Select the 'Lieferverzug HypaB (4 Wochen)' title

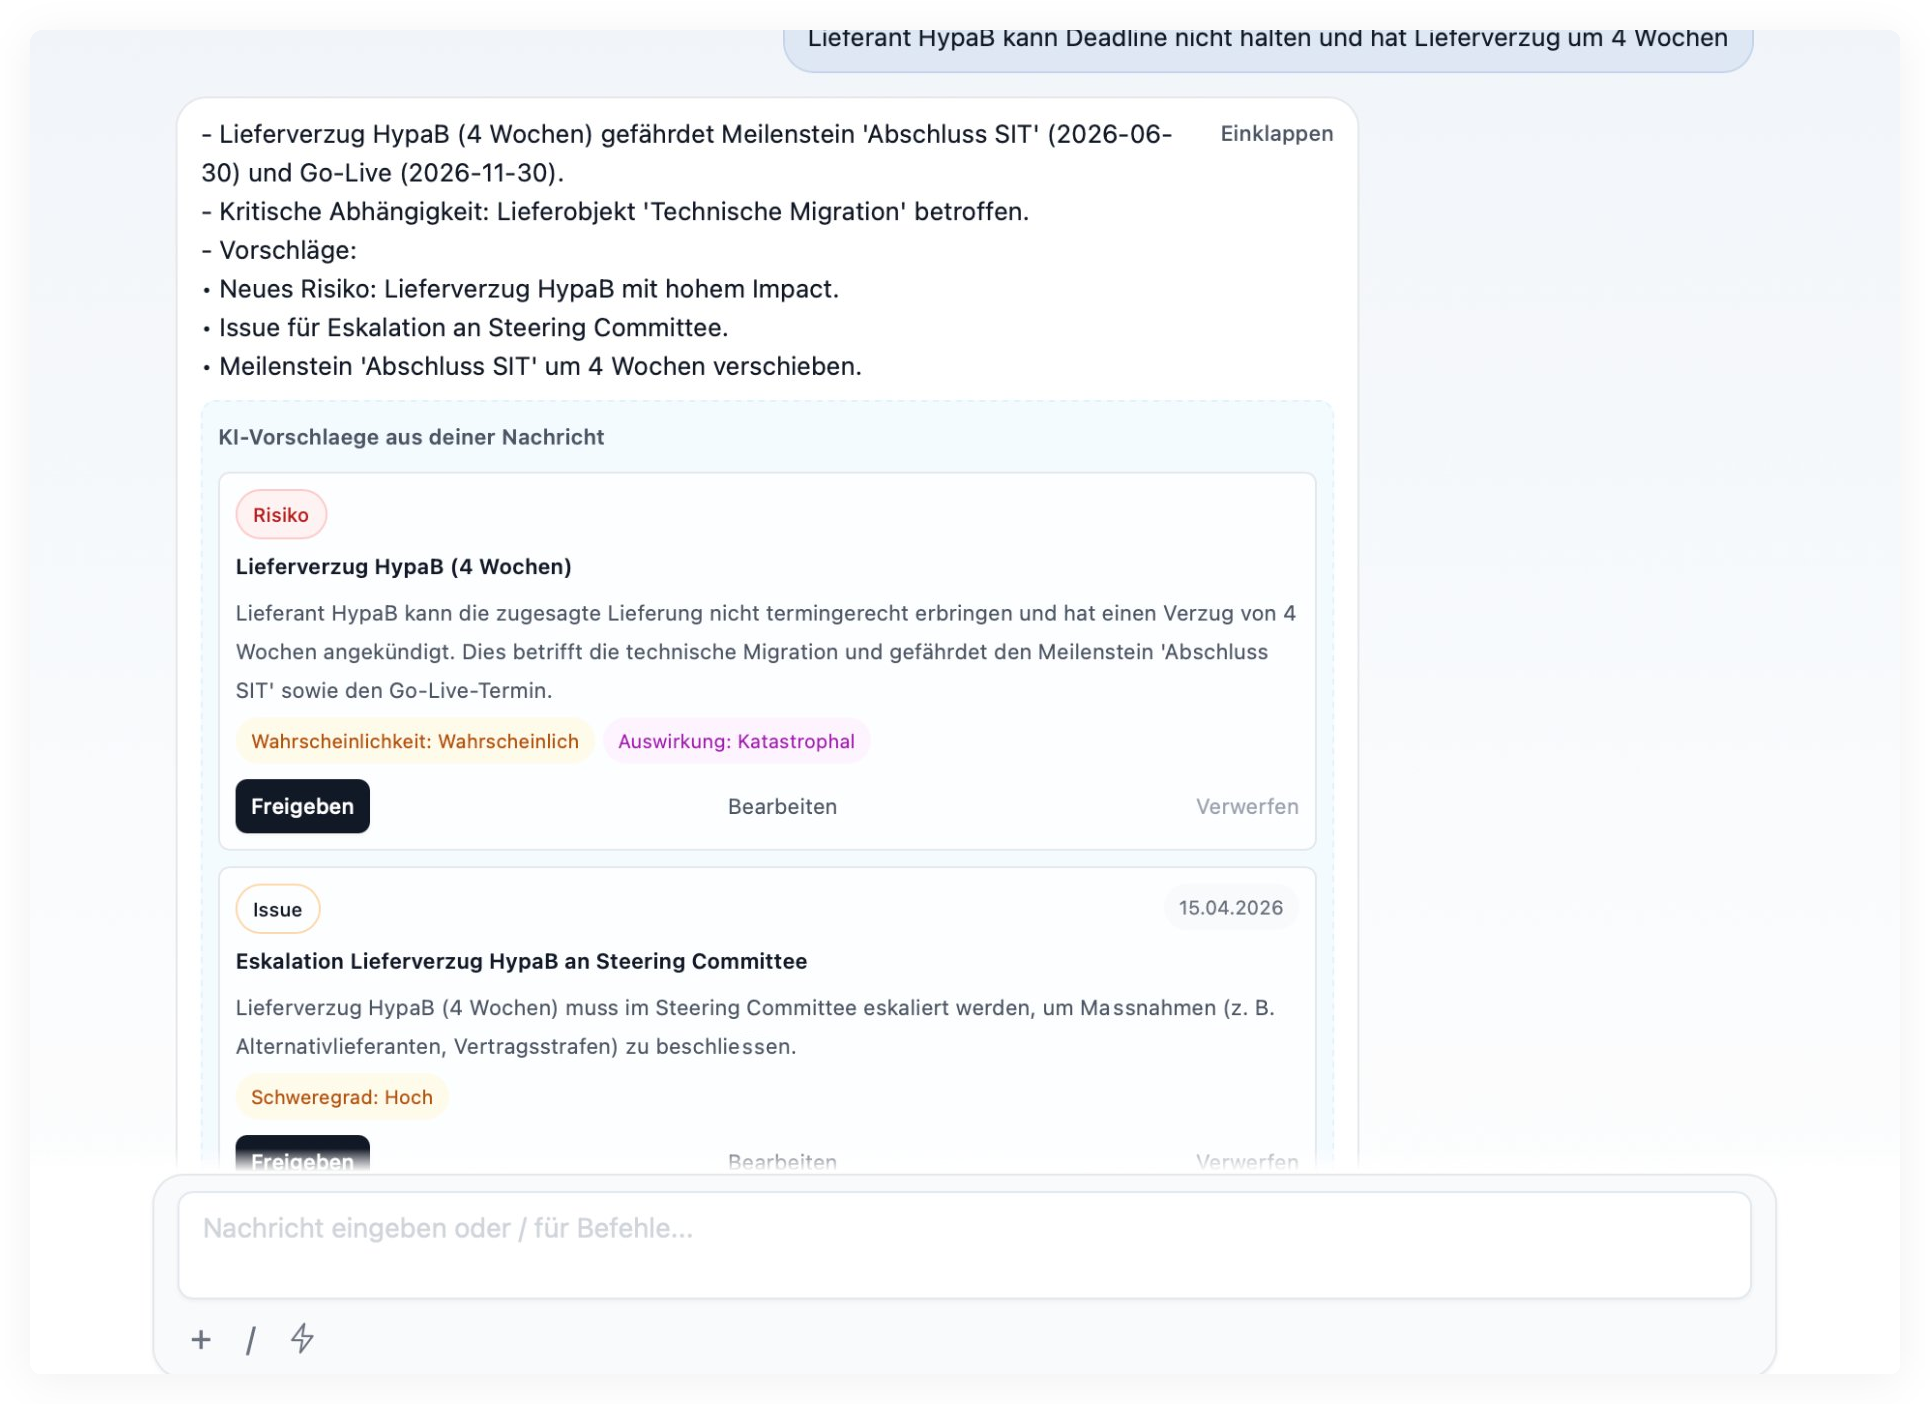(x=403, y=566)
